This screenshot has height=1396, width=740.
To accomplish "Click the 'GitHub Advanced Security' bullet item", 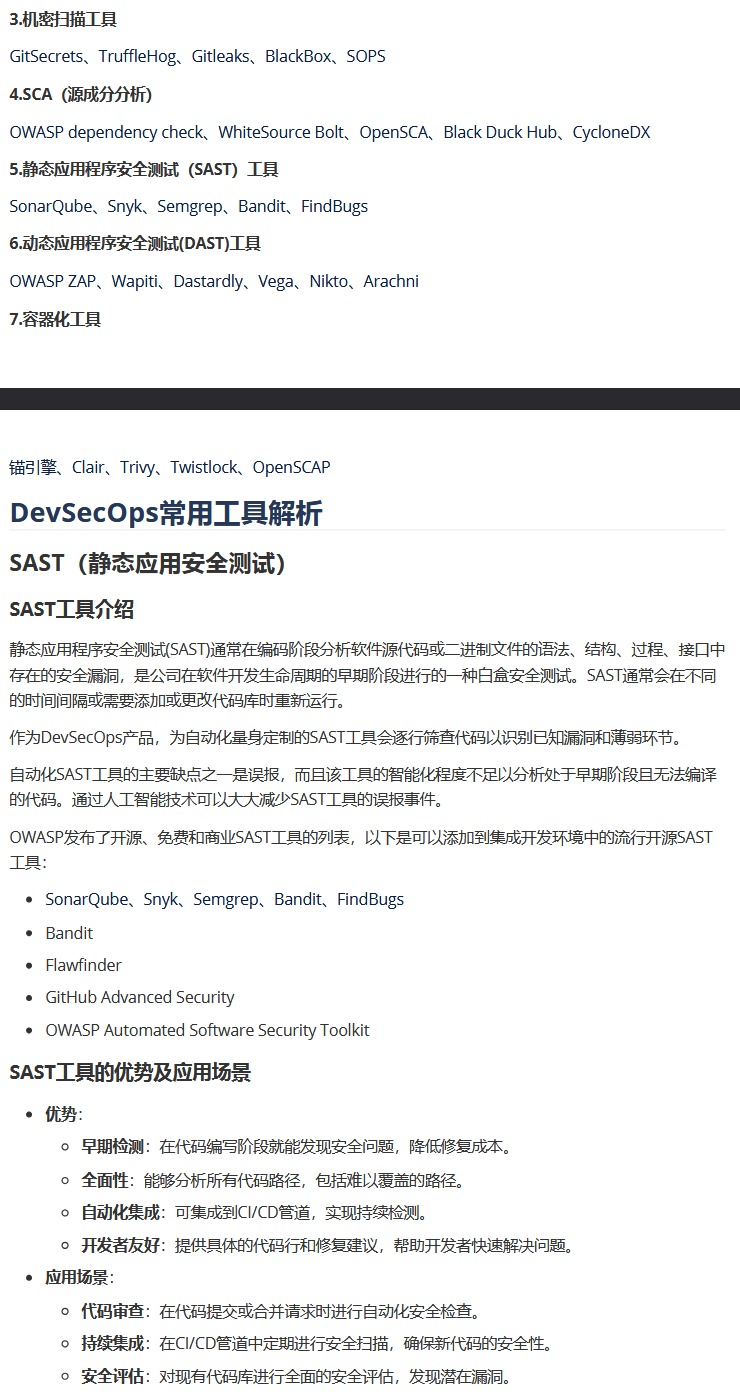I will pyautogui.click(x=140, y=997).
